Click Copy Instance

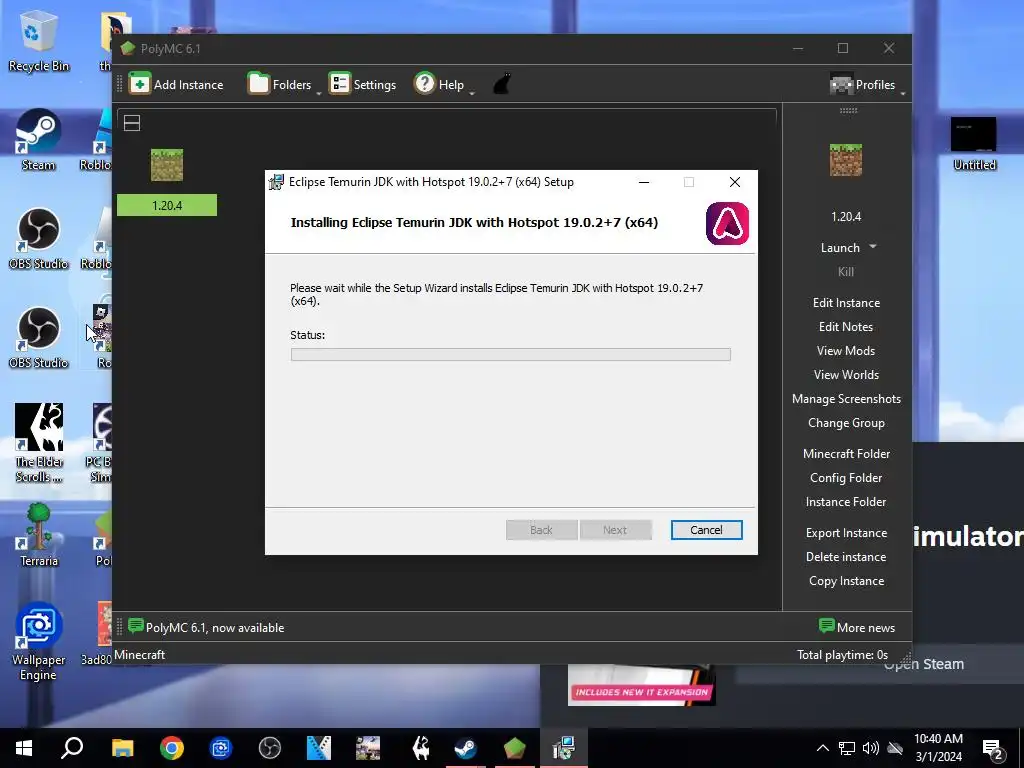(846, 581)
